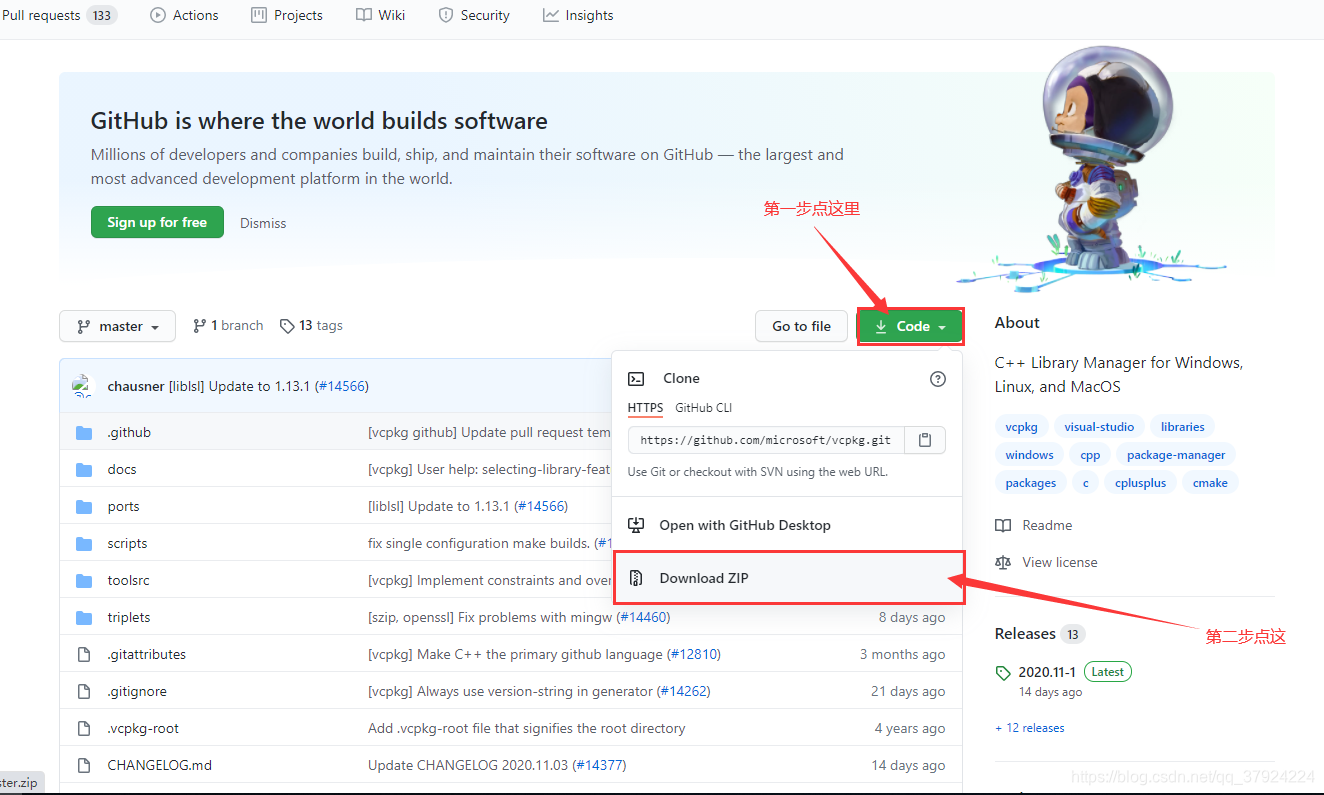
Task: Click chausner author name in latest commit
Action: click(136, 386)
